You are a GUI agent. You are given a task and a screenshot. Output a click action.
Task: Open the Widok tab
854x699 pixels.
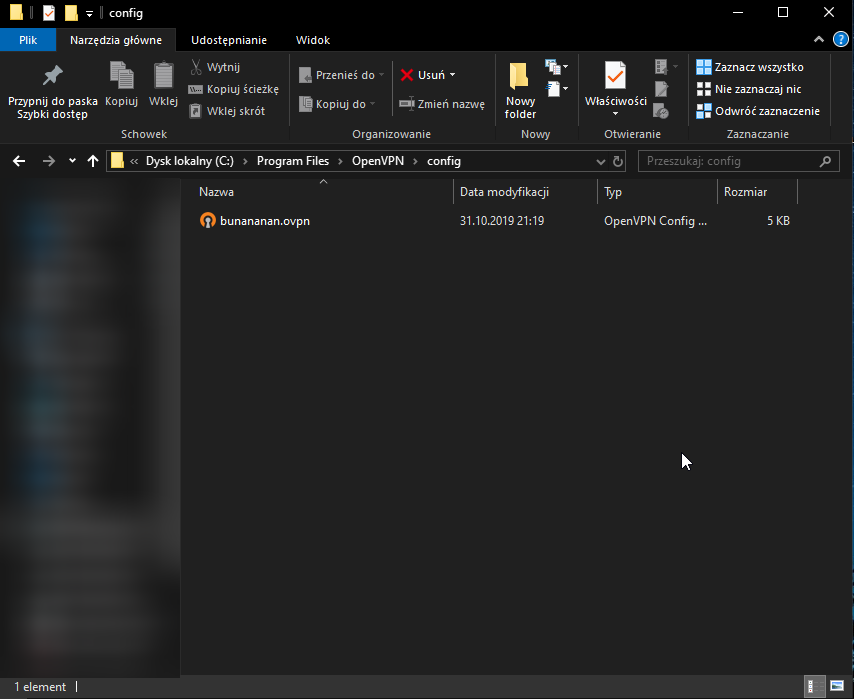[313, 40]
